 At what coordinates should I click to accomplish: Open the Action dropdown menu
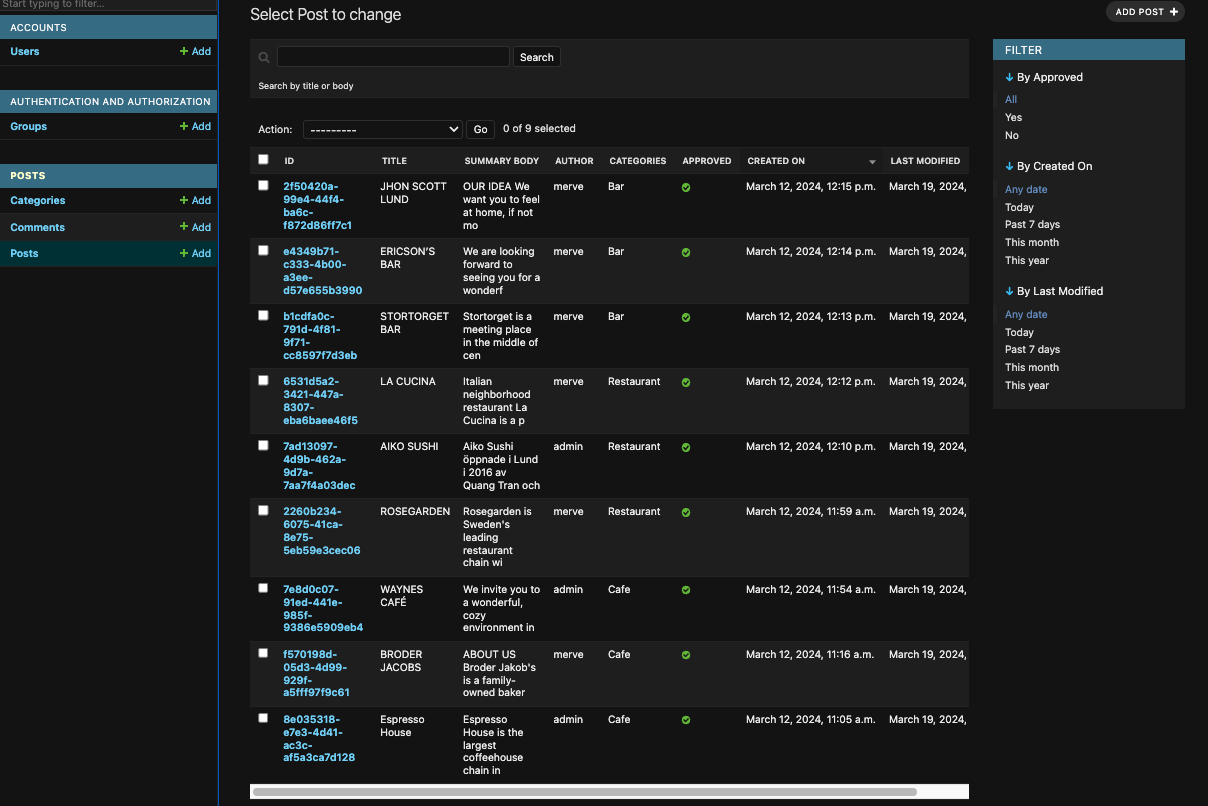[382, 129]
